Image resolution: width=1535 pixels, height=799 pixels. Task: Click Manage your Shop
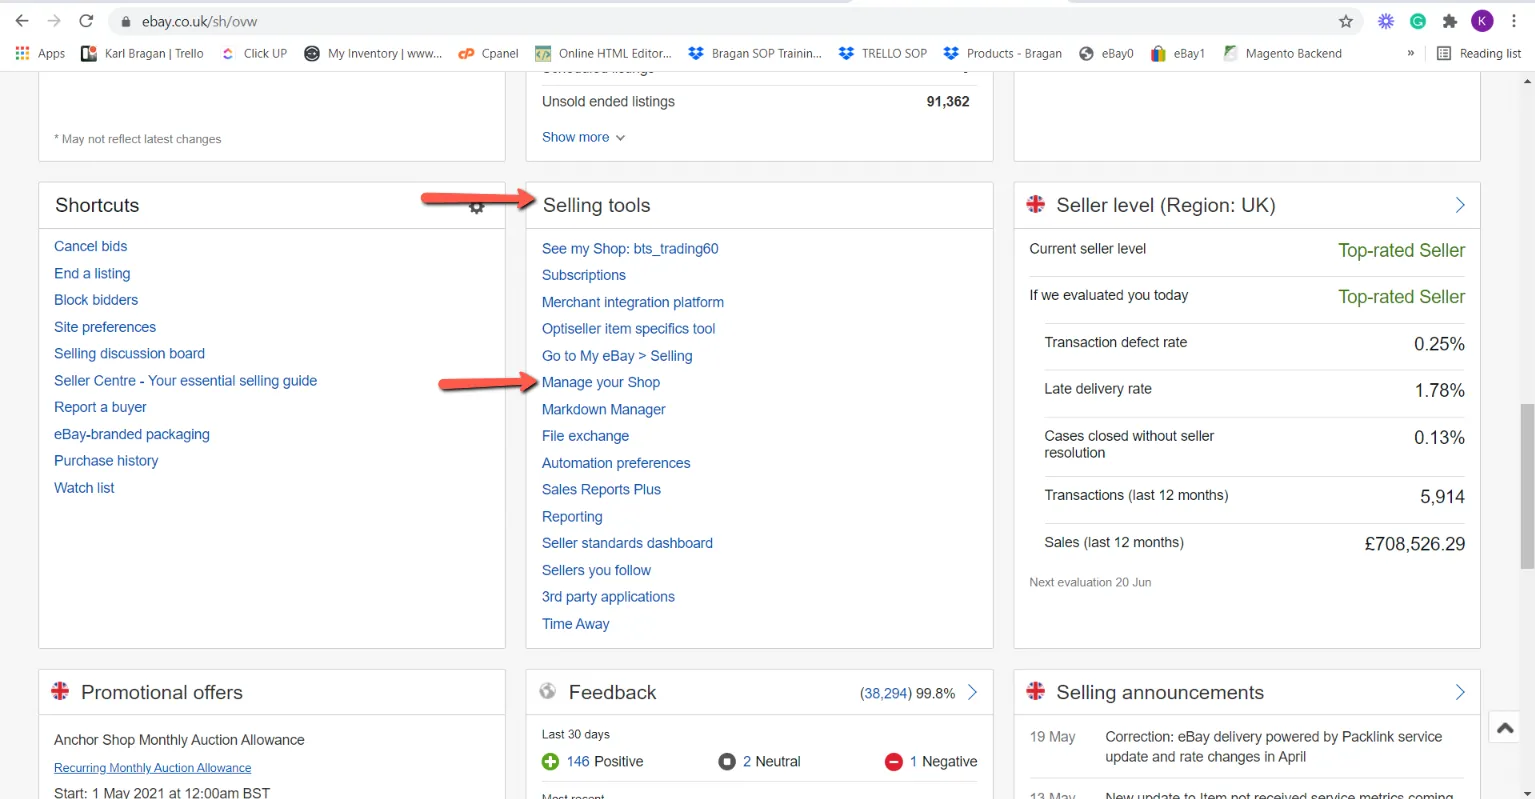[601, 382]
